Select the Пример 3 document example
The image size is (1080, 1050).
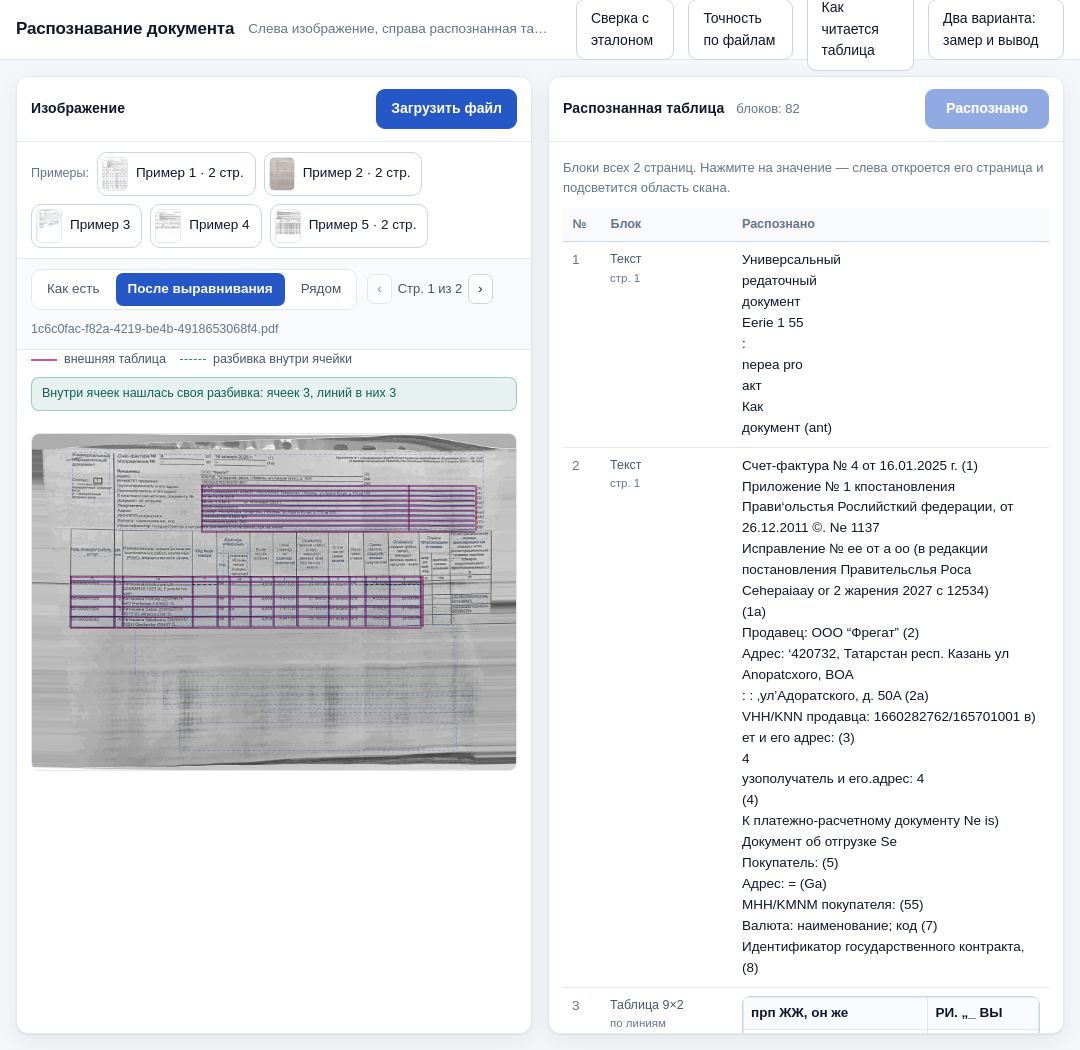coord(87,226)
